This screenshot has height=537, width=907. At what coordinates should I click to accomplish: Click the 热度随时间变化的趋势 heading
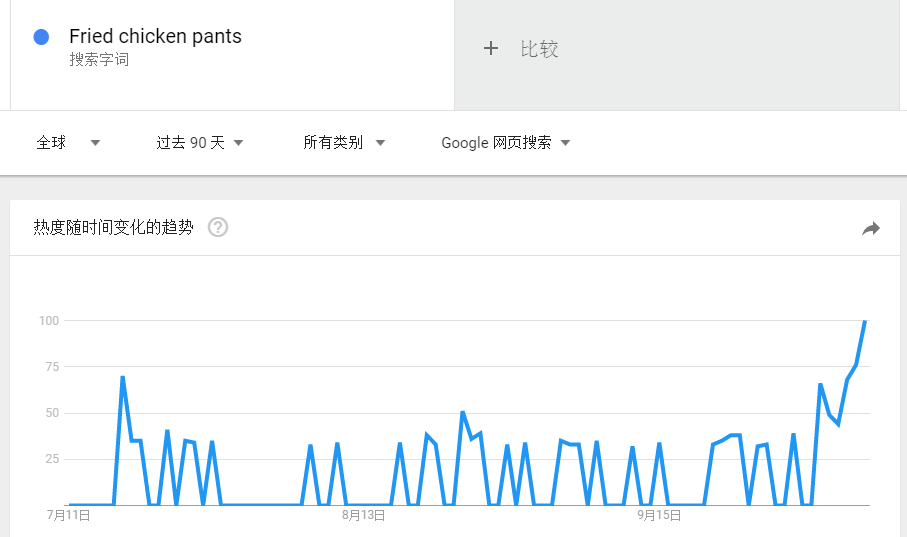point(113,227)
